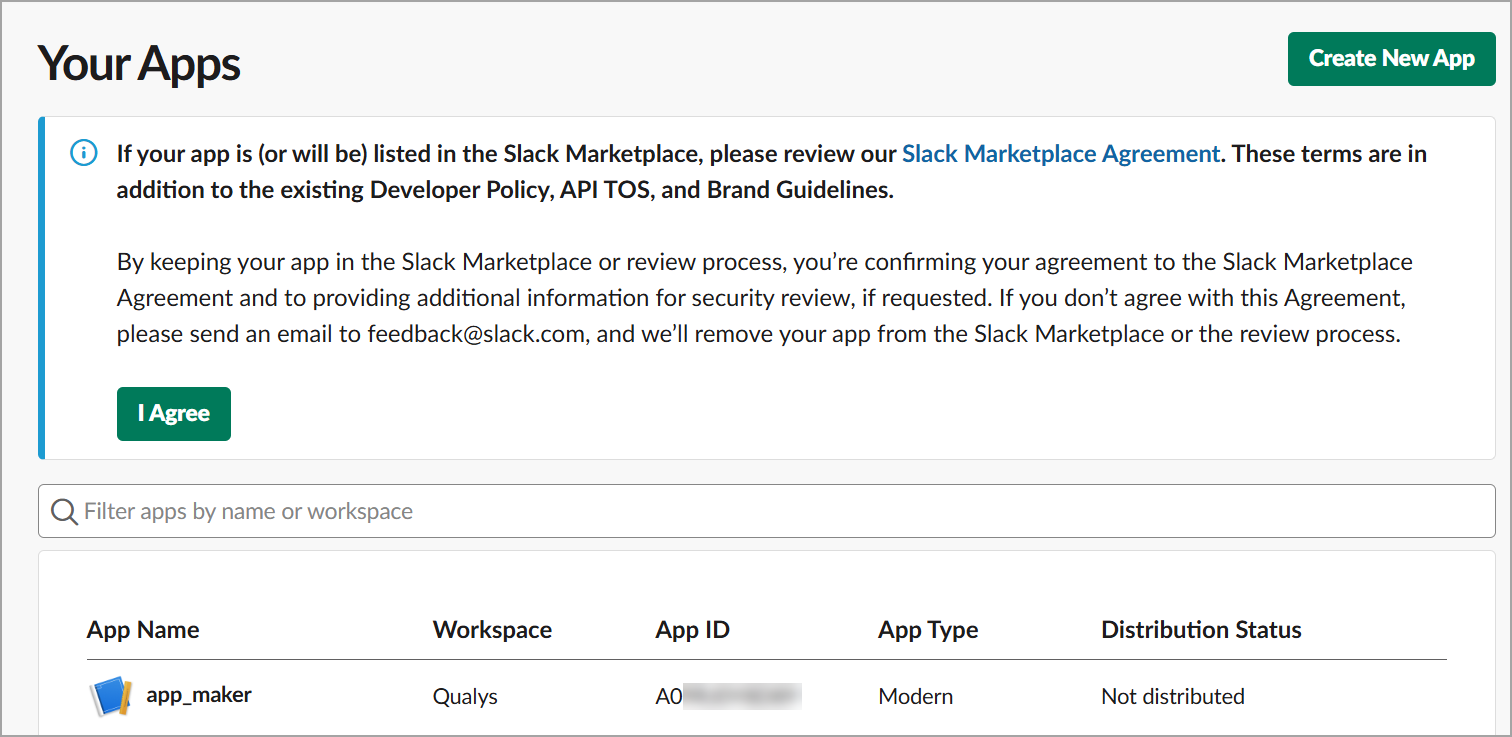This screenshot has height=737, width=1512.
Task: Click the magnifier icon in the filter bar
Action: [x=64, y=512]
